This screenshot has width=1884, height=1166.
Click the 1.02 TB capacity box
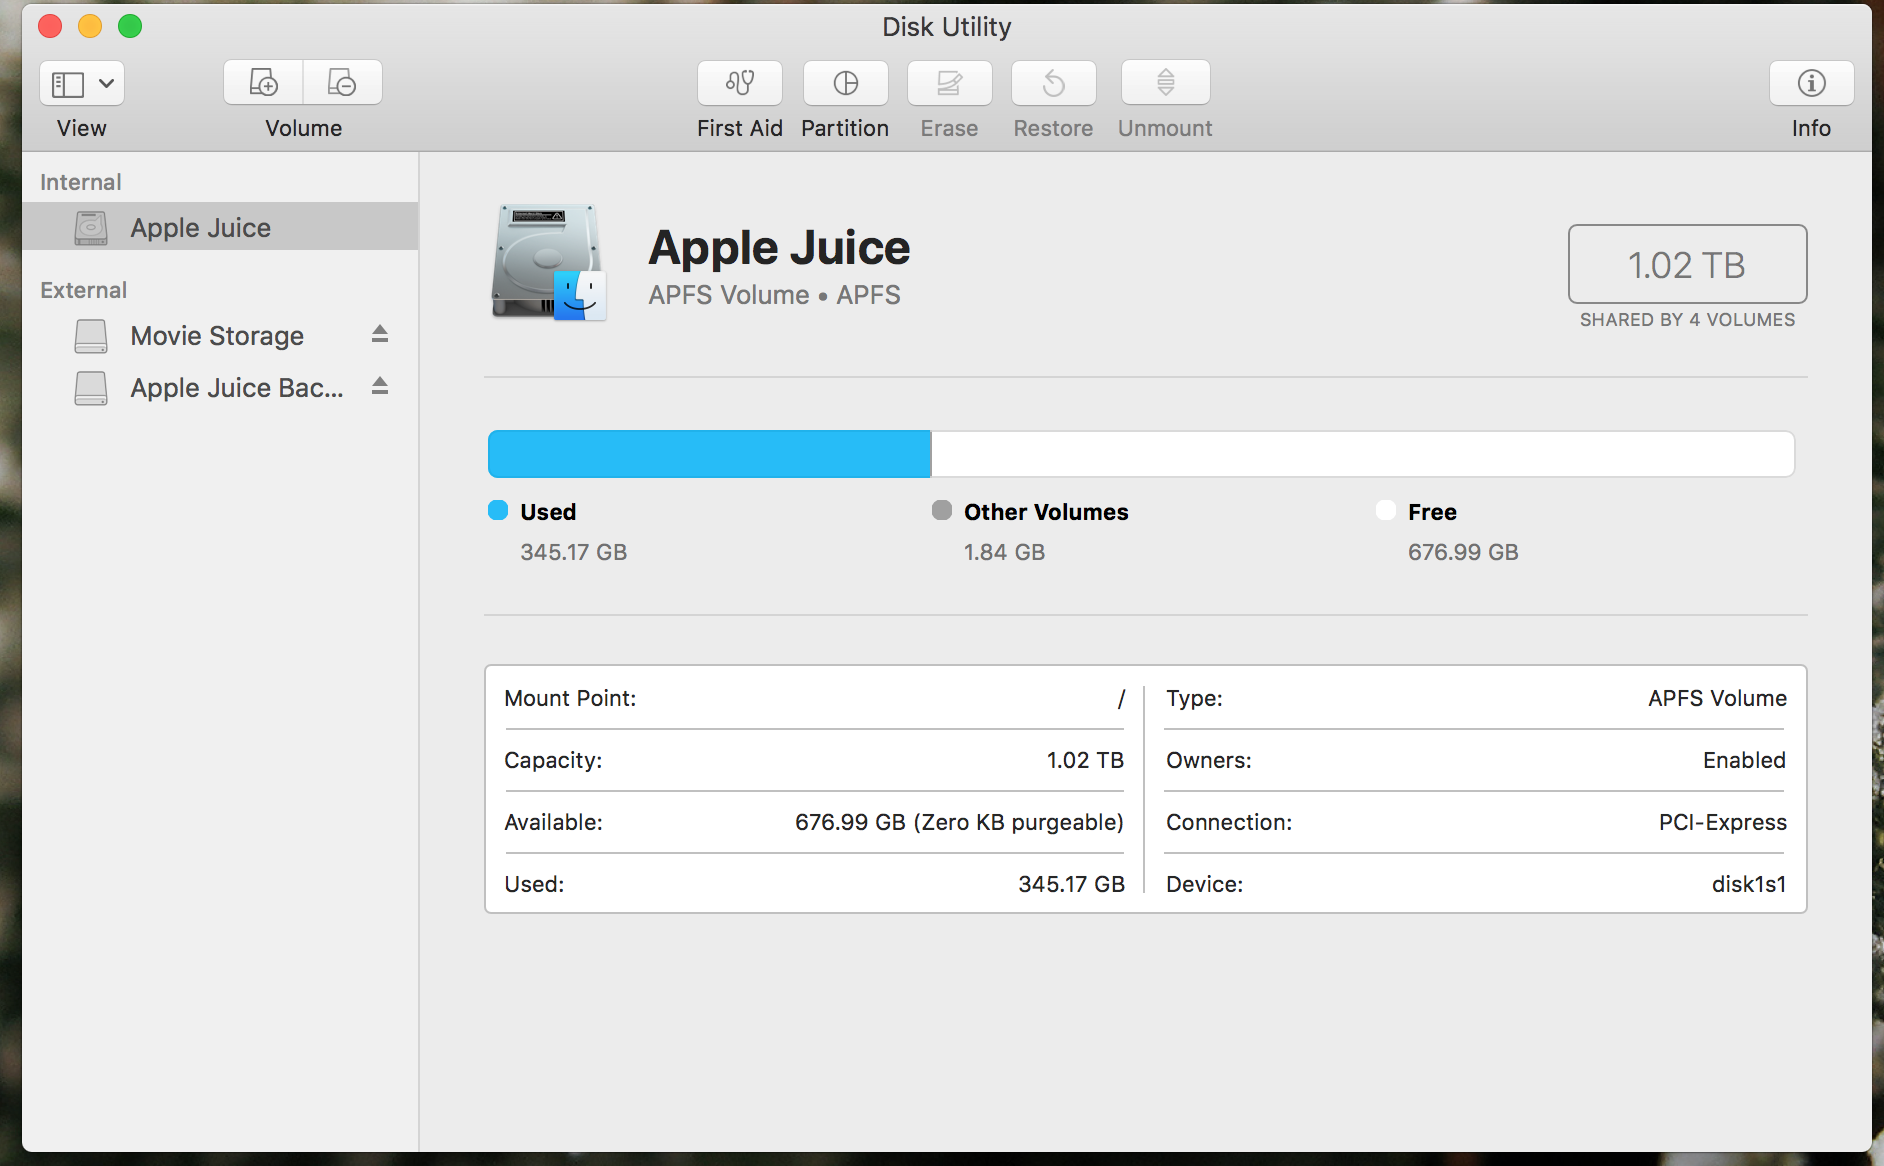pyautogui.click(x=1687, y=264)
